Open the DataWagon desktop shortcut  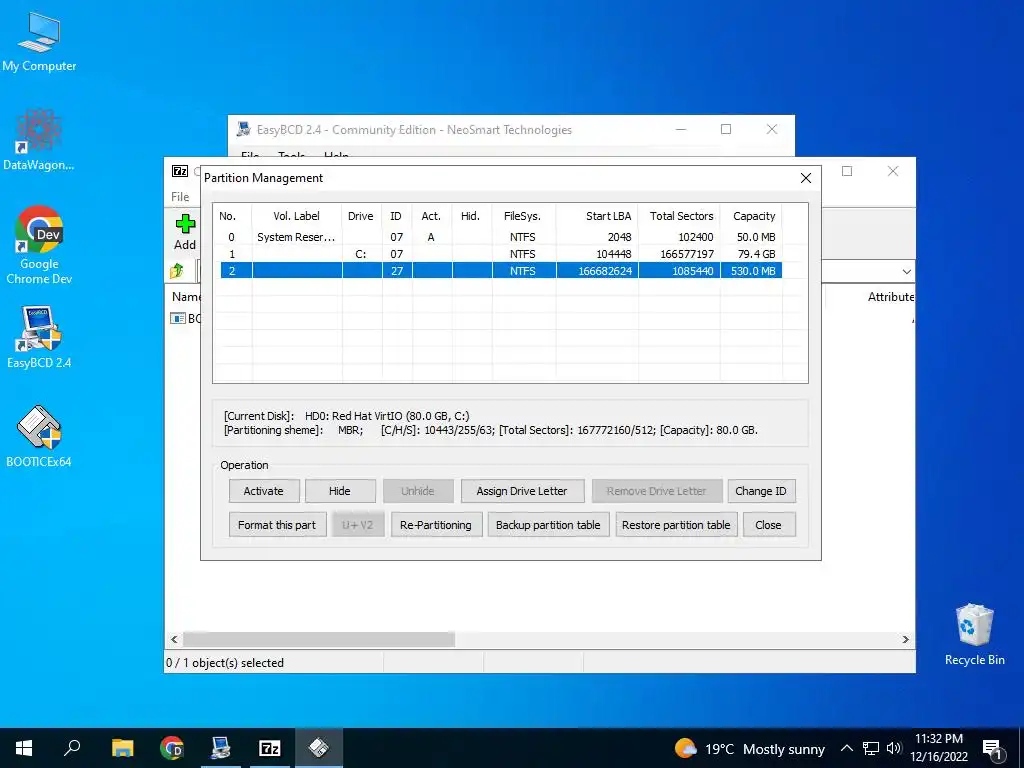39,140
